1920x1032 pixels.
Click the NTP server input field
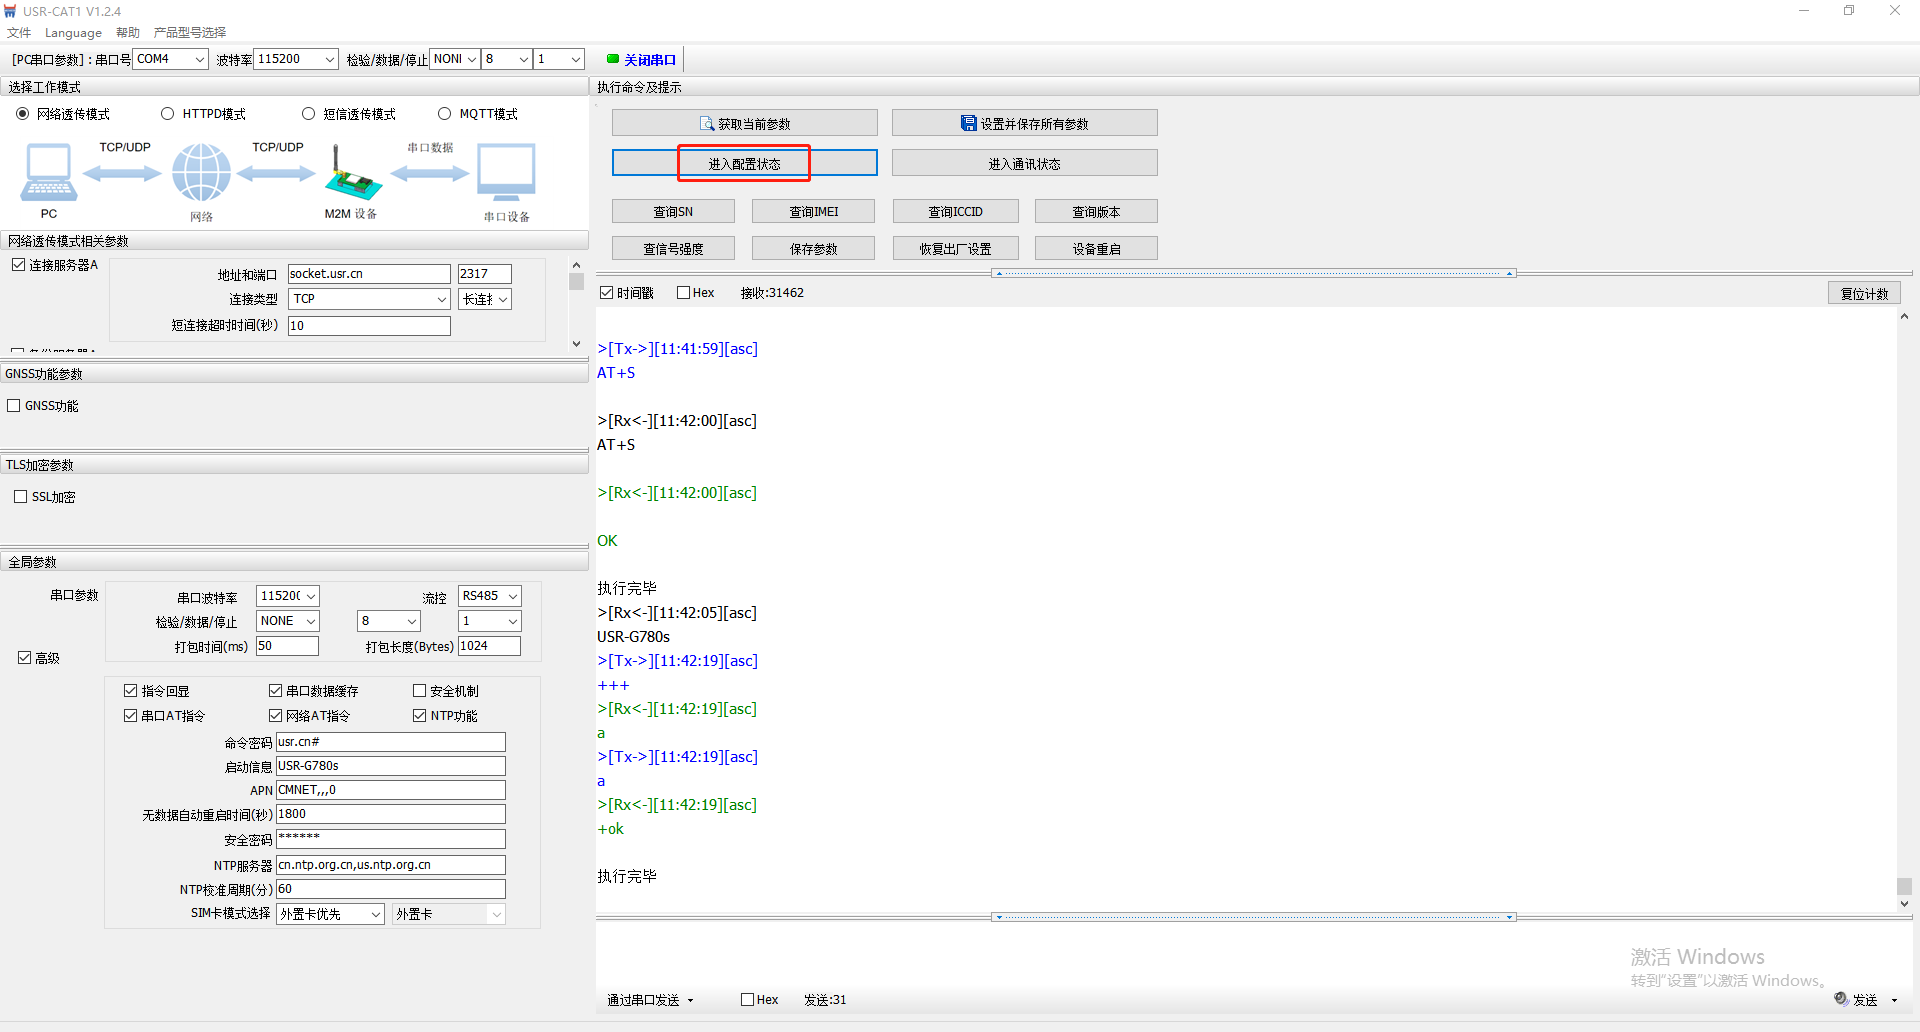390,865
